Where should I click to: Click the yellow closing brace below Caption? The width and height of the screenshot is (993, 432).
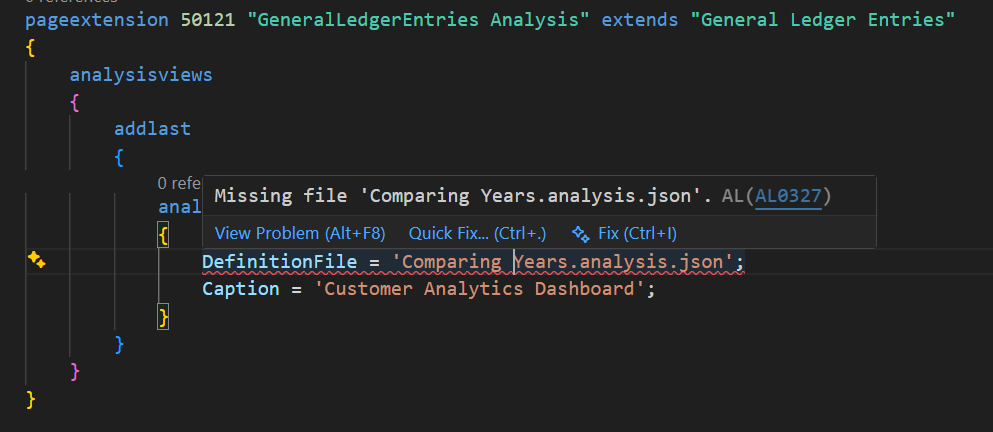[x=163, y=317]
